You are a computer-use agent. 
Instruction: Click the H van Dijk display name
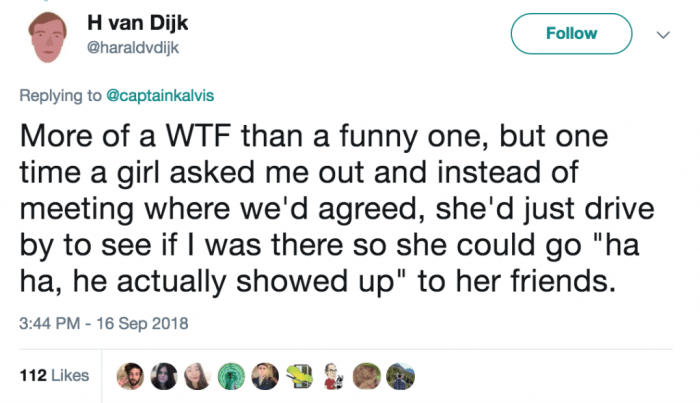[x=152, y=22]
